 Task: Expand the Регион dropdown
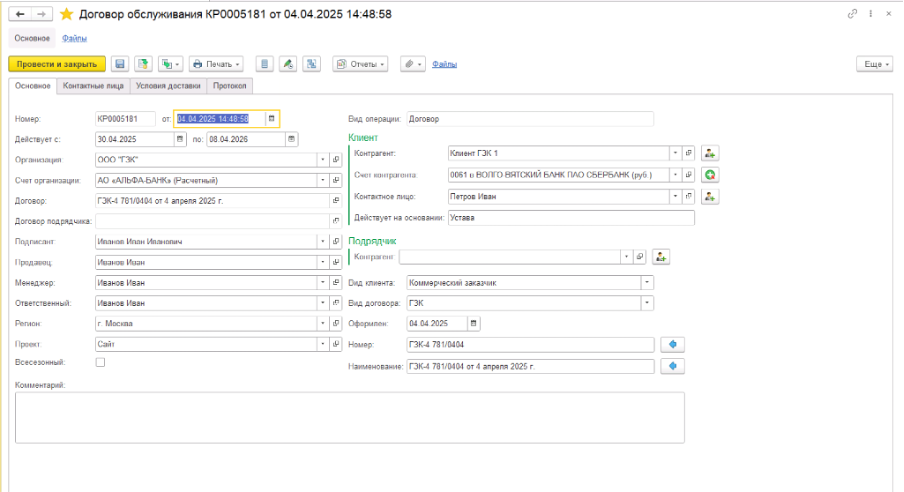pos(323,324)
